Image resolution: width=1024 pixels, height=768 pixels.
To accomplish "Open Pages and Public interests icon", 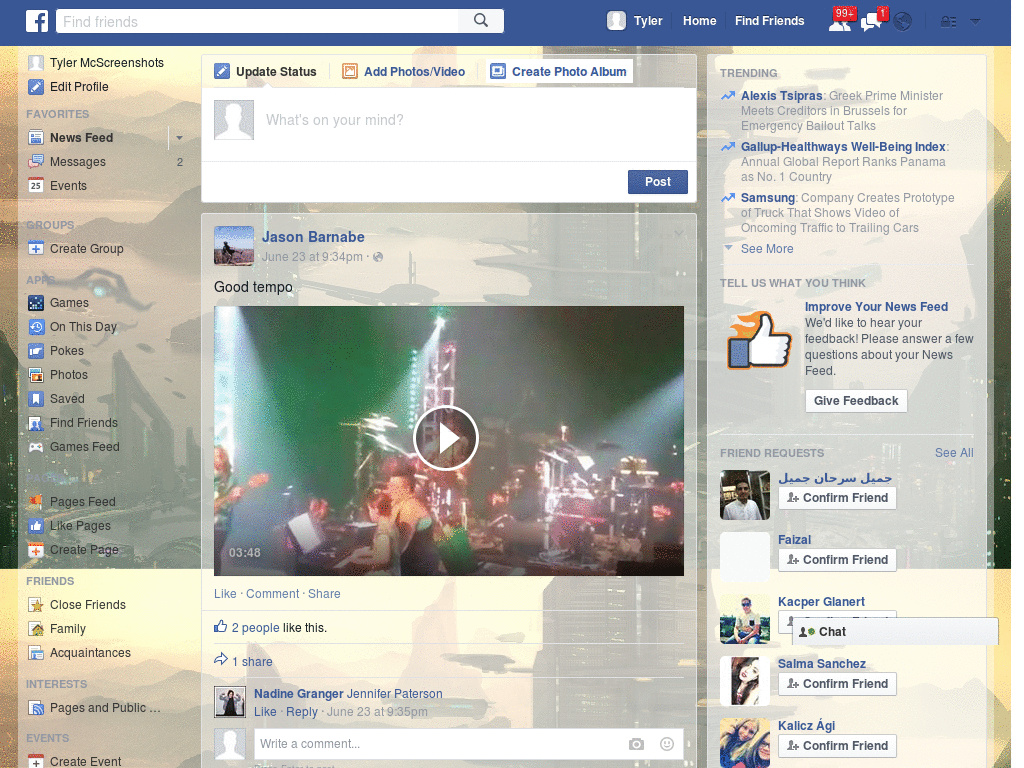I will coord(36,708).
